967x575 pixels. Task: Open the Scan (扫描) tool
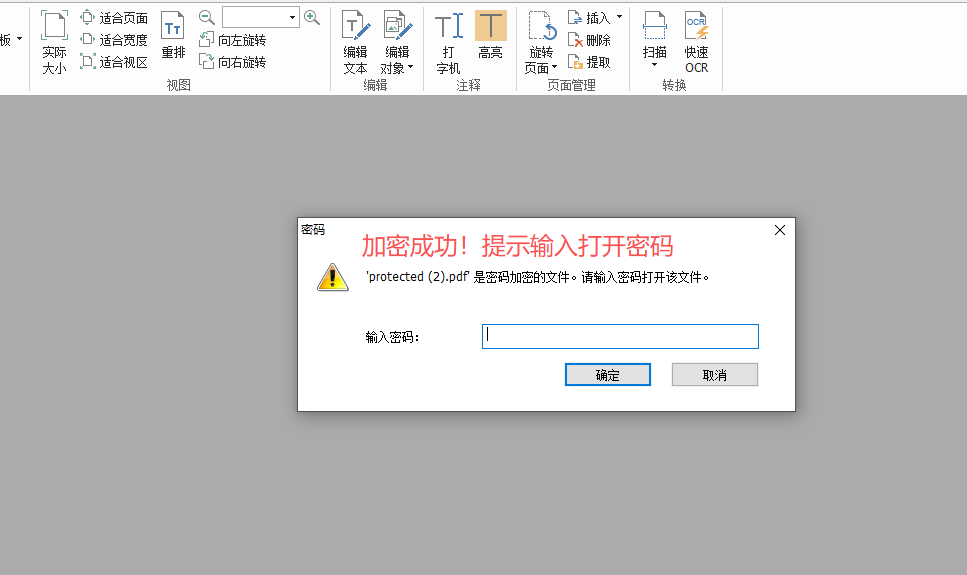(x=654, y=38)
